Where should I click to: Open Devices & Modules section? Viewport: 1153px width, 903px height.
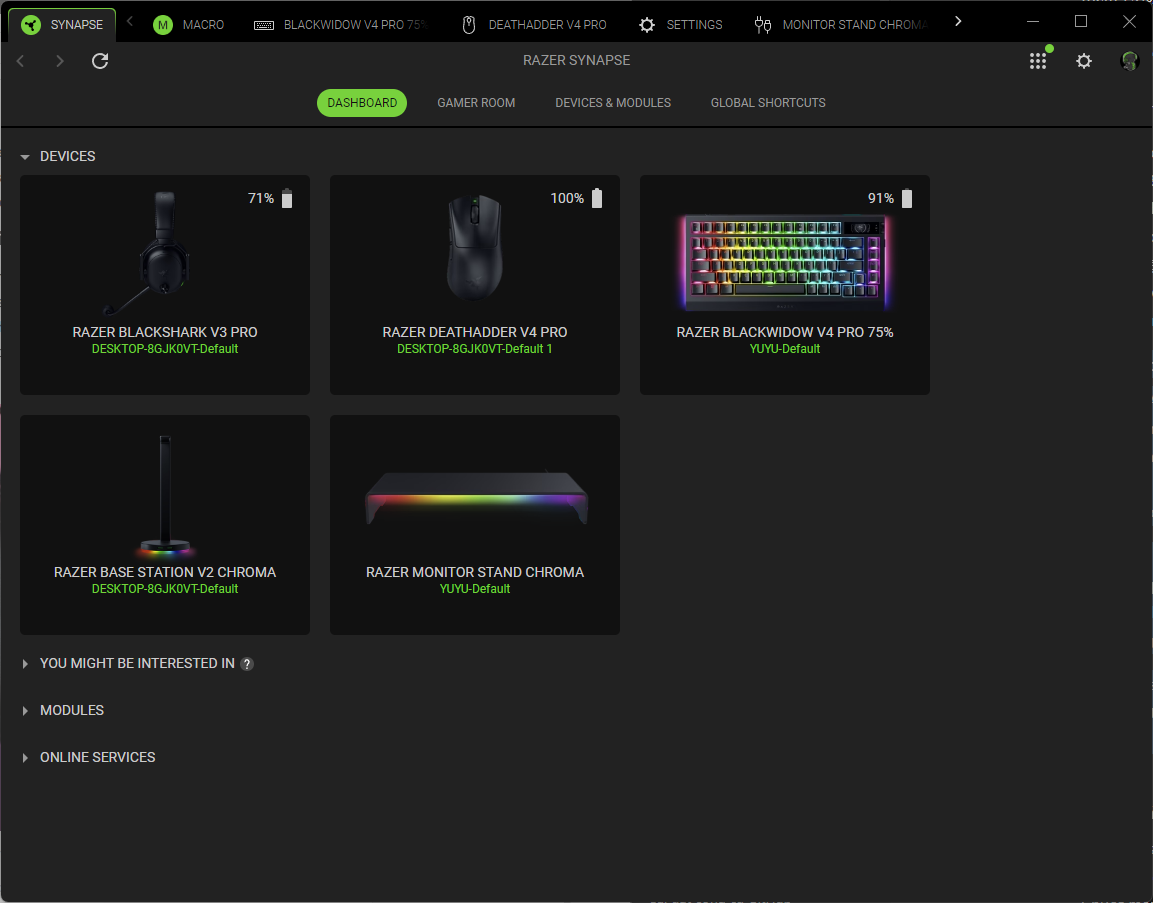pos(613,103)
